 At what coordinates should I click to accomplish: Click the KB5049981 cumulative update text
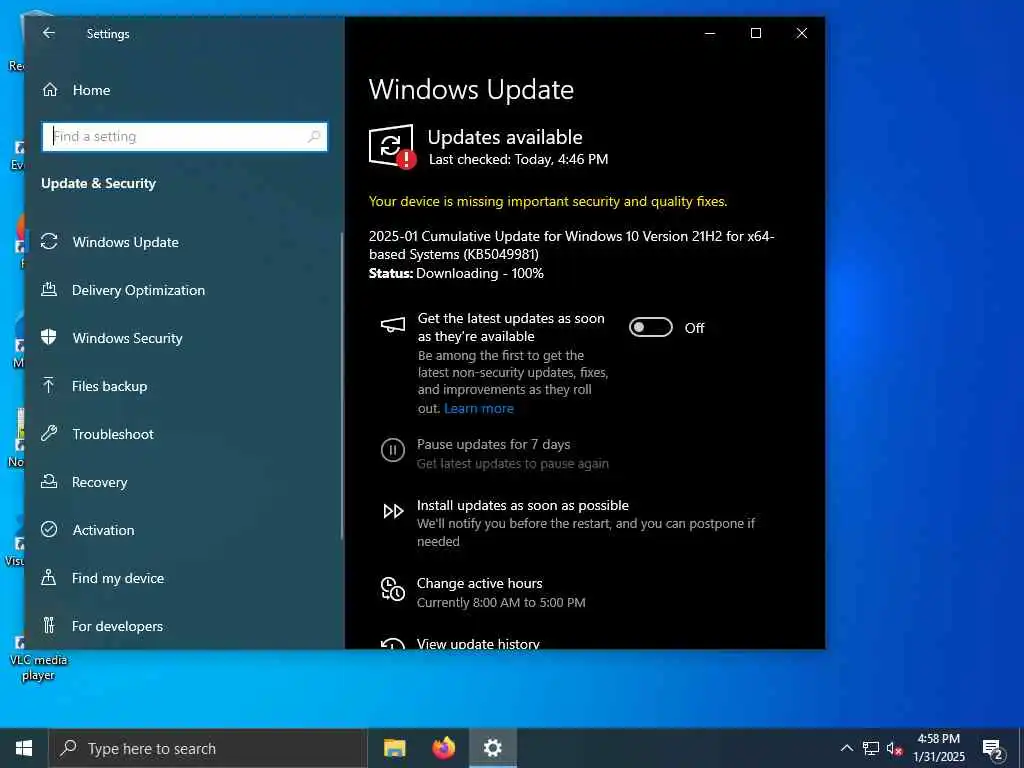point(571,245)
